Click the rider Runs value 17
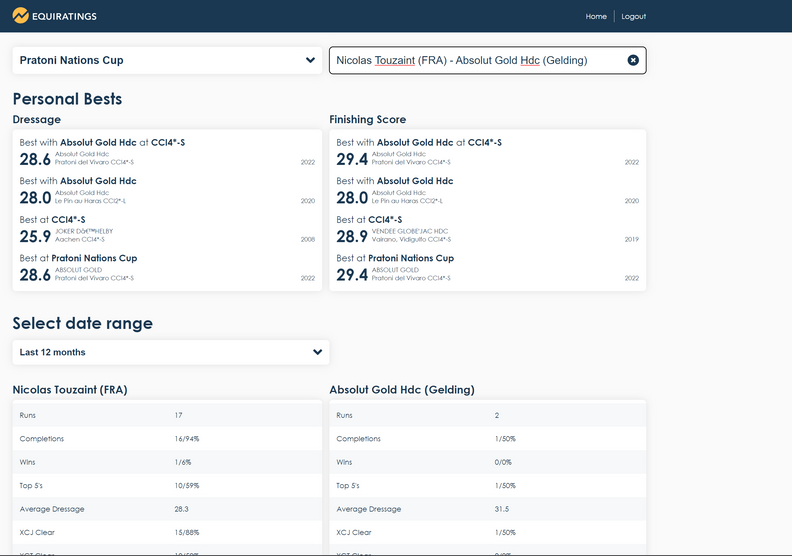The height and width of the screenshot is (556, 792). (x=178, y=415)
